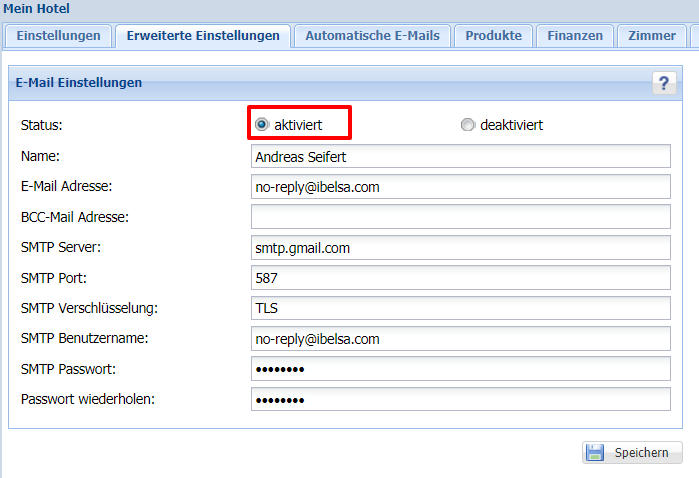The image size is (699, 478).
Task: Select the deaktiviert radio button
Action: pos(467,125)
